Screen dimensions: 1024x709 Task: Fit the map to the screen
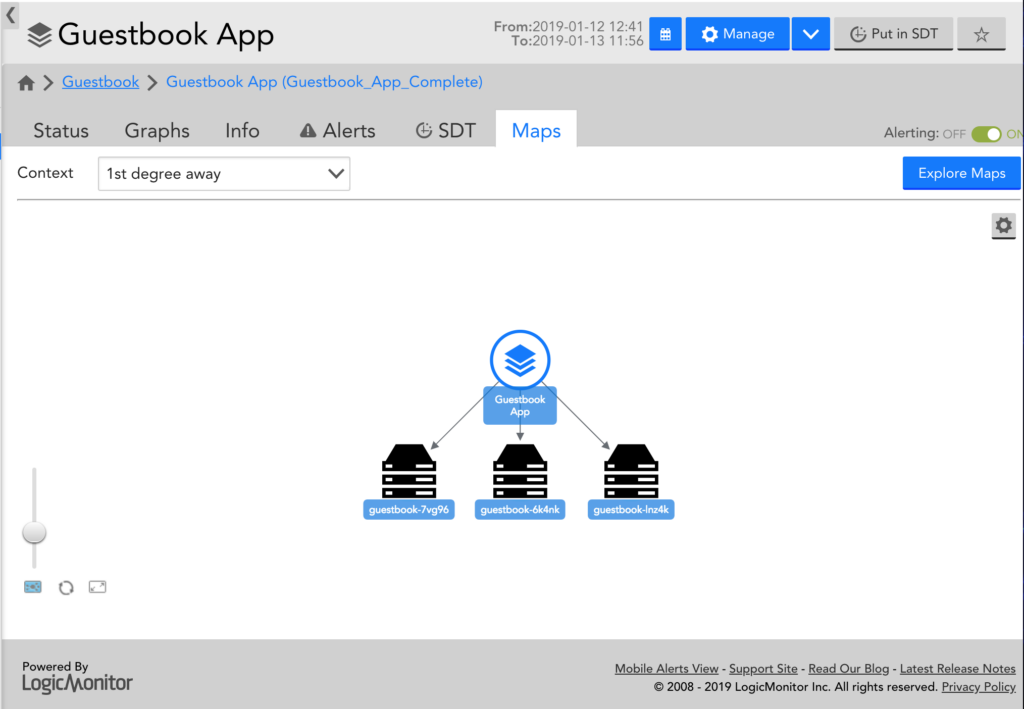pyautogui.click(x=97, y=587)
